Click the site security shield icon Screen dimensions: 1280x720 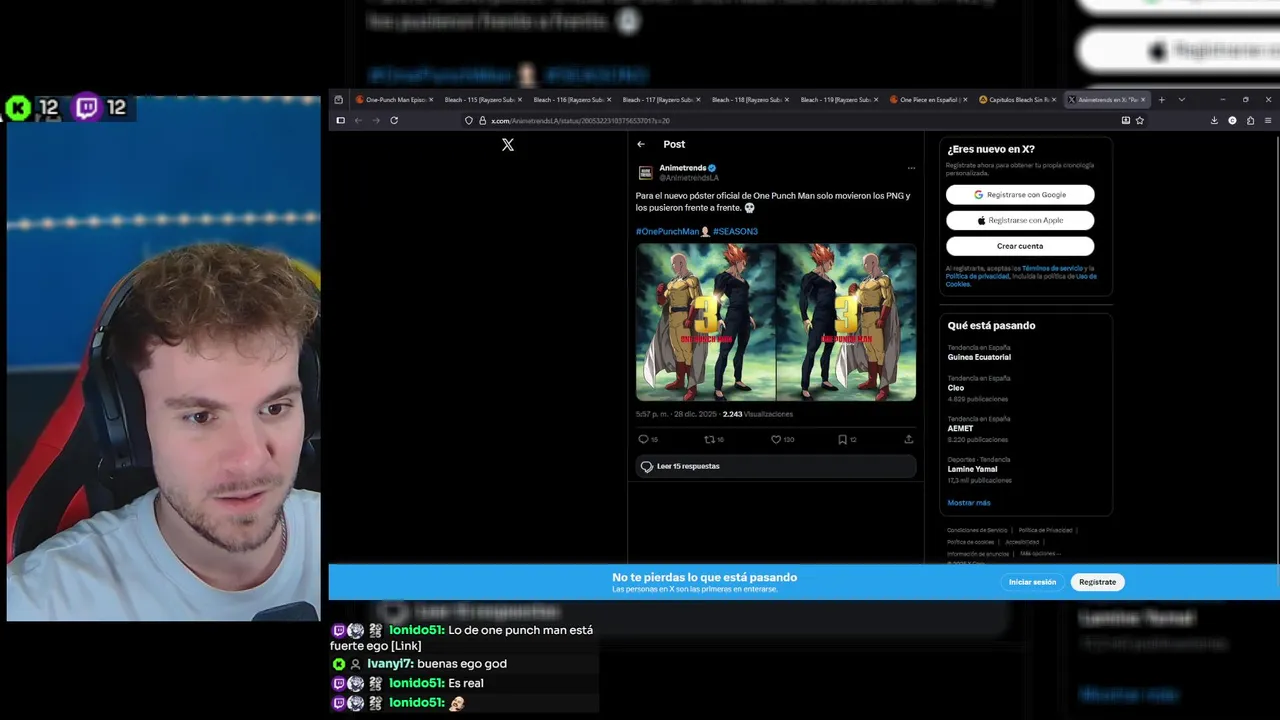[x=468, y=120]
